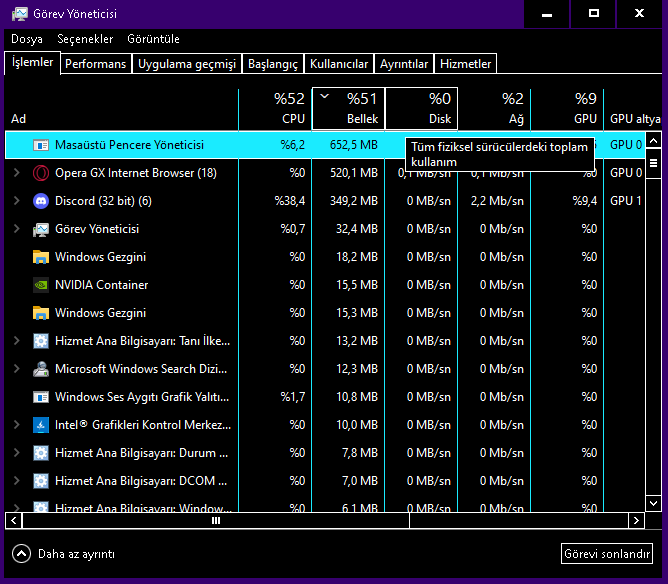Click the Görevi sonlandır button
Viewport: 668px width, 584px height.
tap(607, 553)
